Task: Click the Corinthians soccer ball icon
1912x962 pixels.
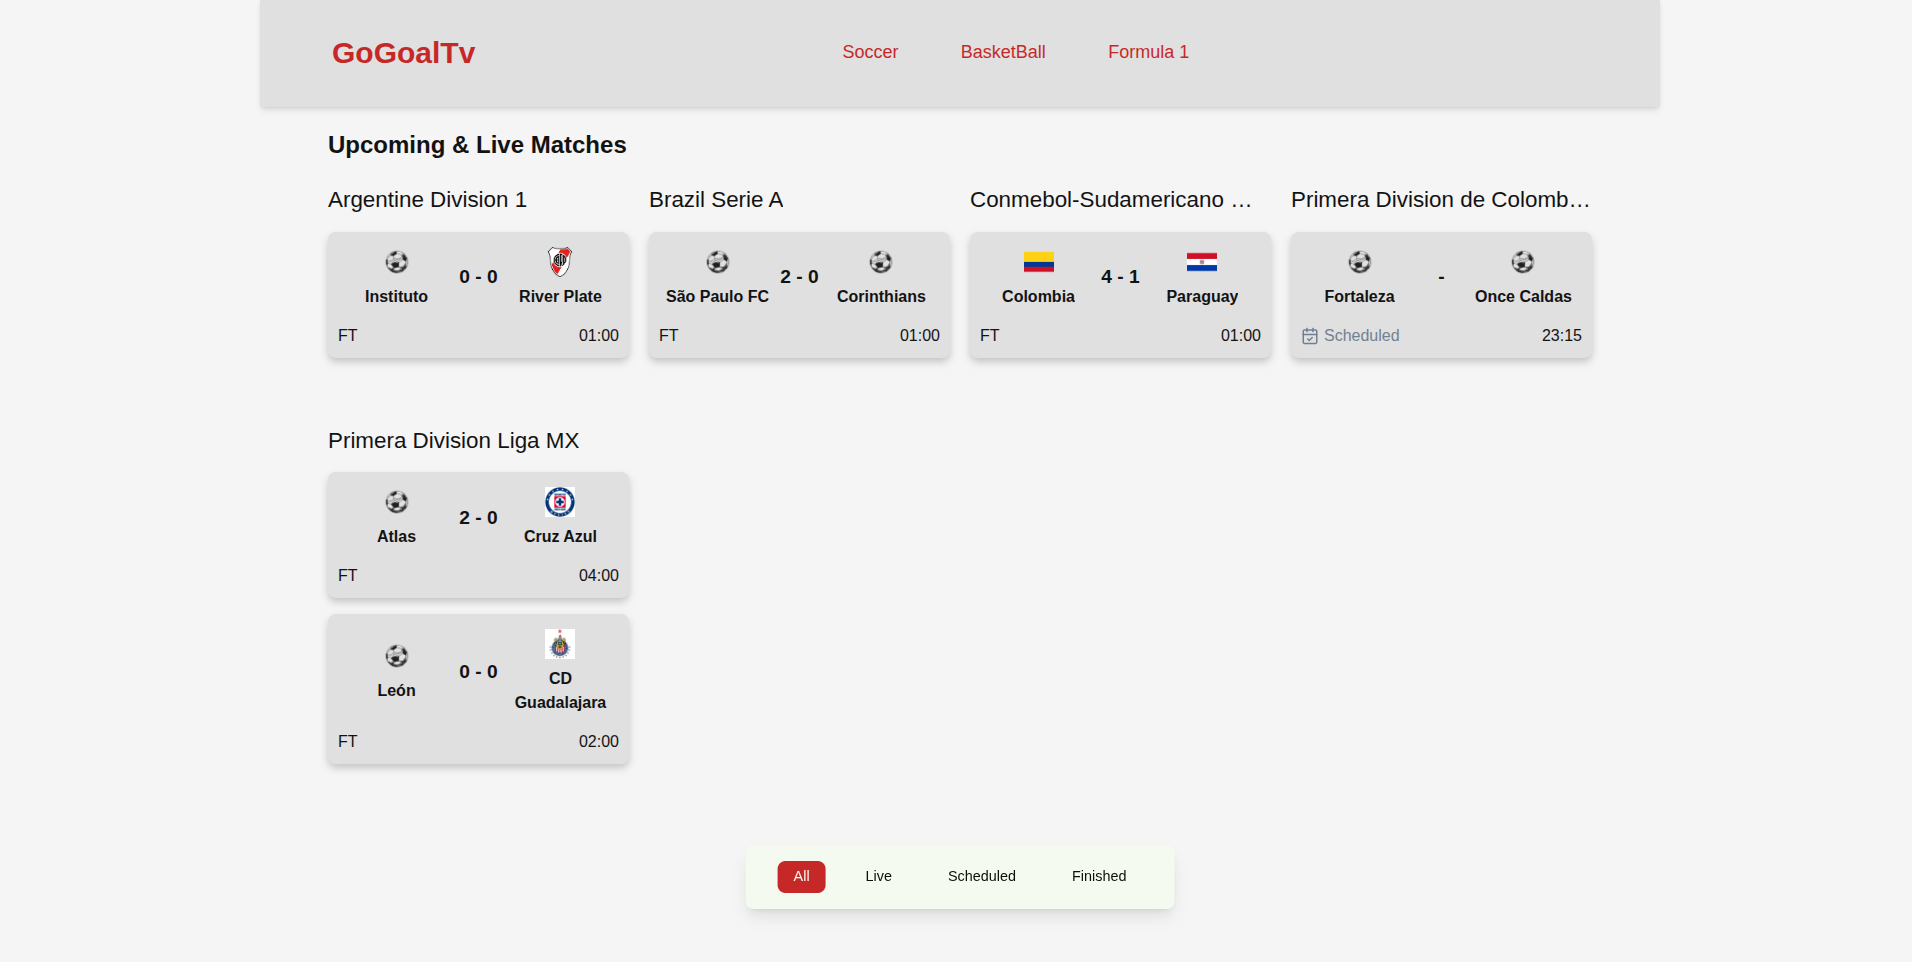Action: (x=880, y=262)
